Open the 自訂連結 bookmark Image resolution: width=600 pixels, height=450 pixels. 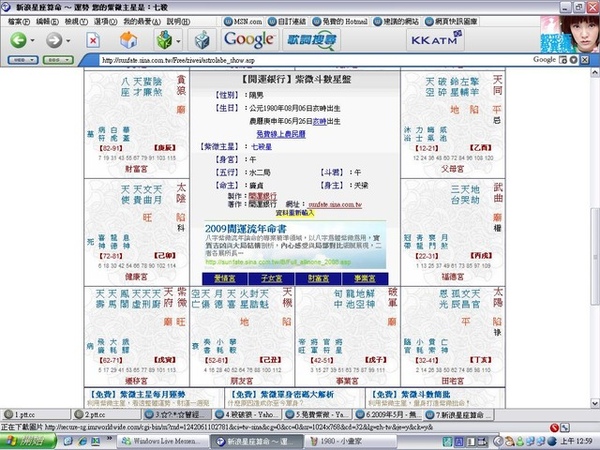(x=287, y=21)
